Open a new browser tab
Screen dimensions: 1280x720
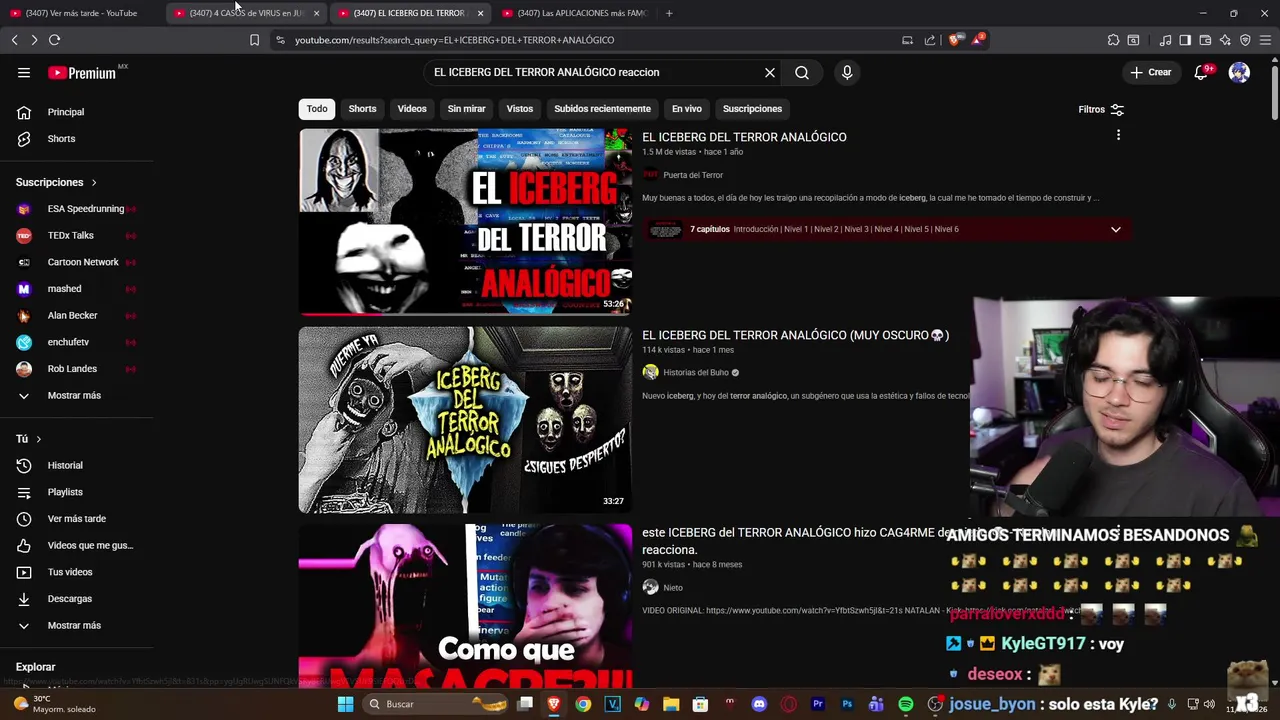click(x=669, y=13)
